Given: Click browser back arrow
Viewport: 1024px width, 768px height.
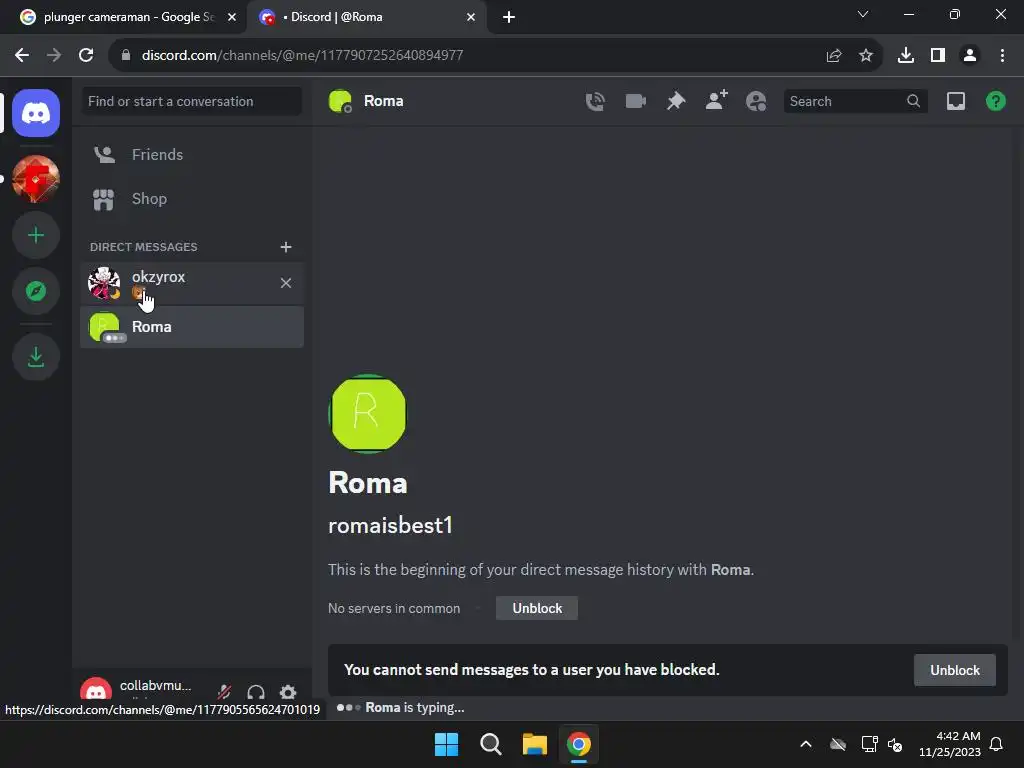Looking at the screenshot, I should (x=22, y=56).
